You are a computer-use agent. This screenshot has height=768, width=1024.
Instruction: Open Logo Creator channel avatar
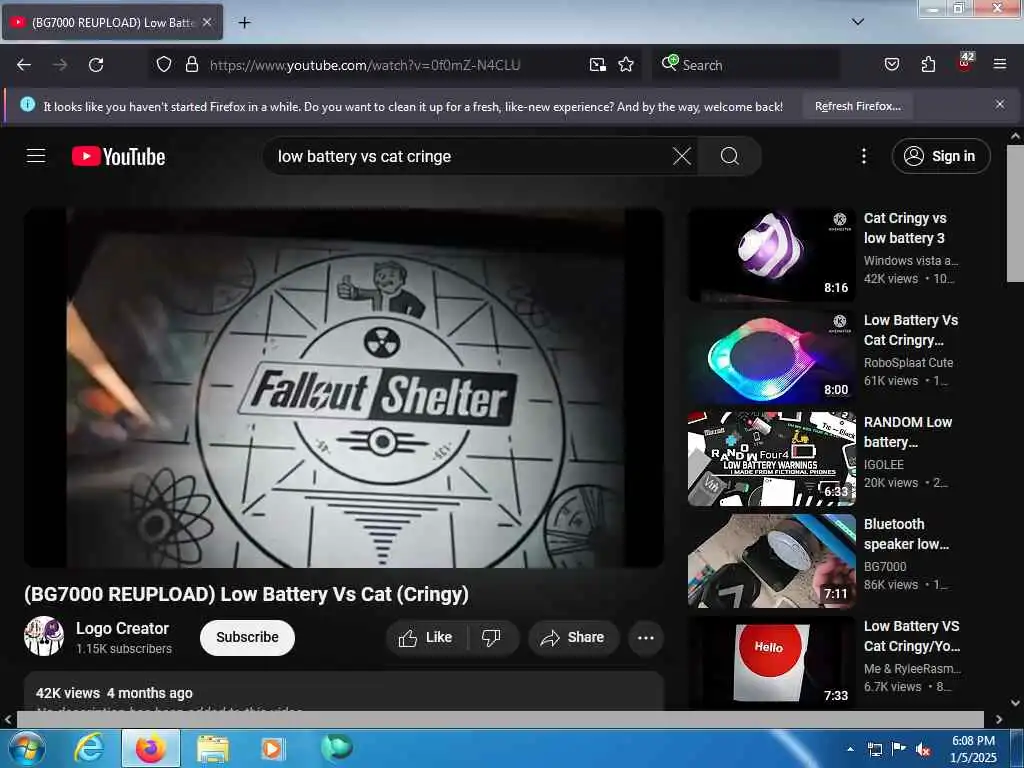pos(44,636)
